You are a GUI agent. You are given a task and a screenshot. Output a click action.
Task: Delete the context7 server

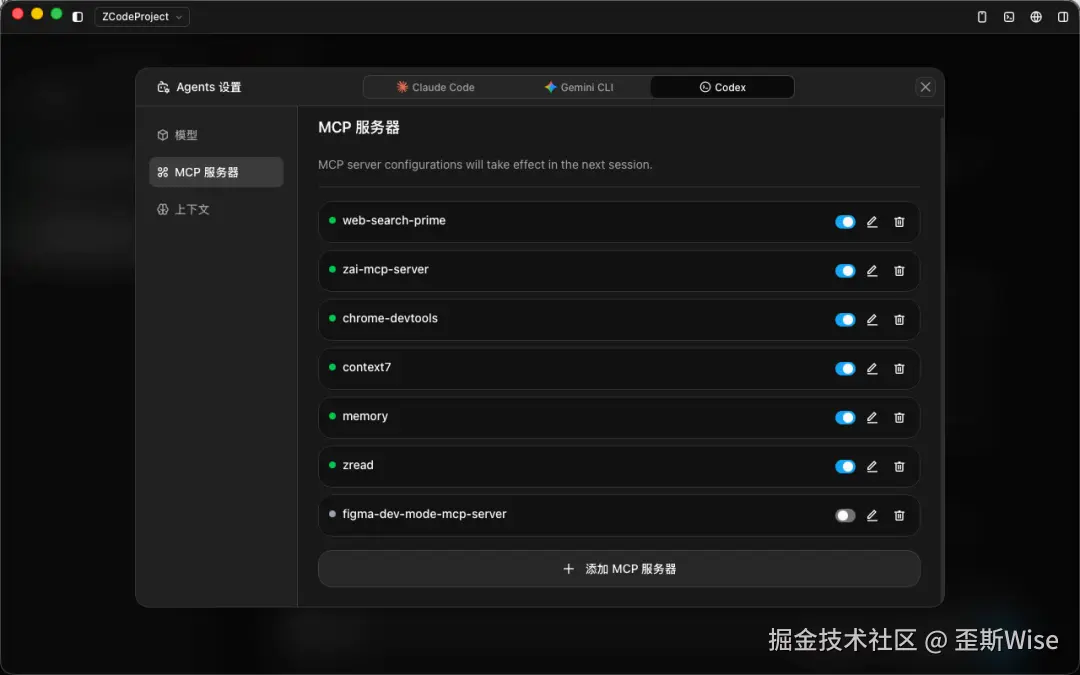pos(899,368)
